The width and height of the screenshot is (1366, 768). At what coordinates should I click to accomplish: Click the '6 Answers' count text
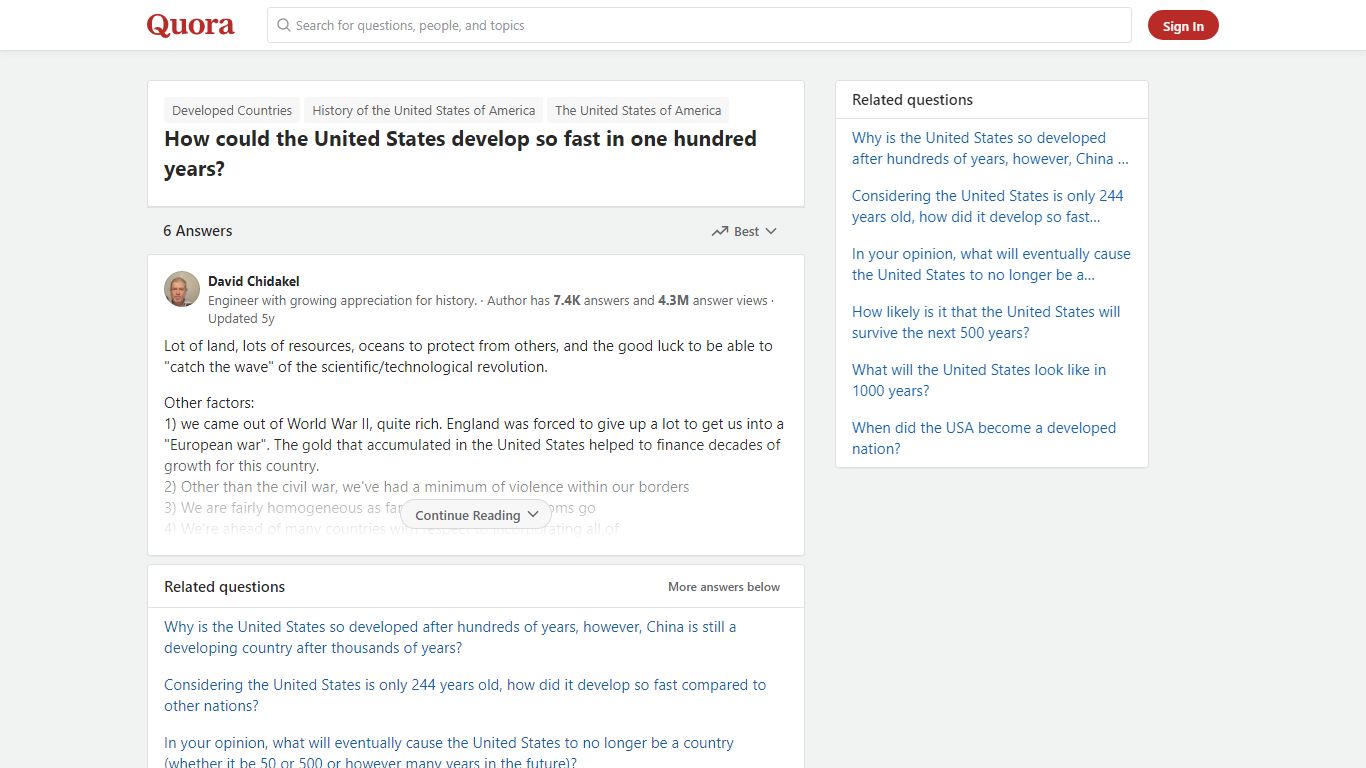tap(198, 231)
